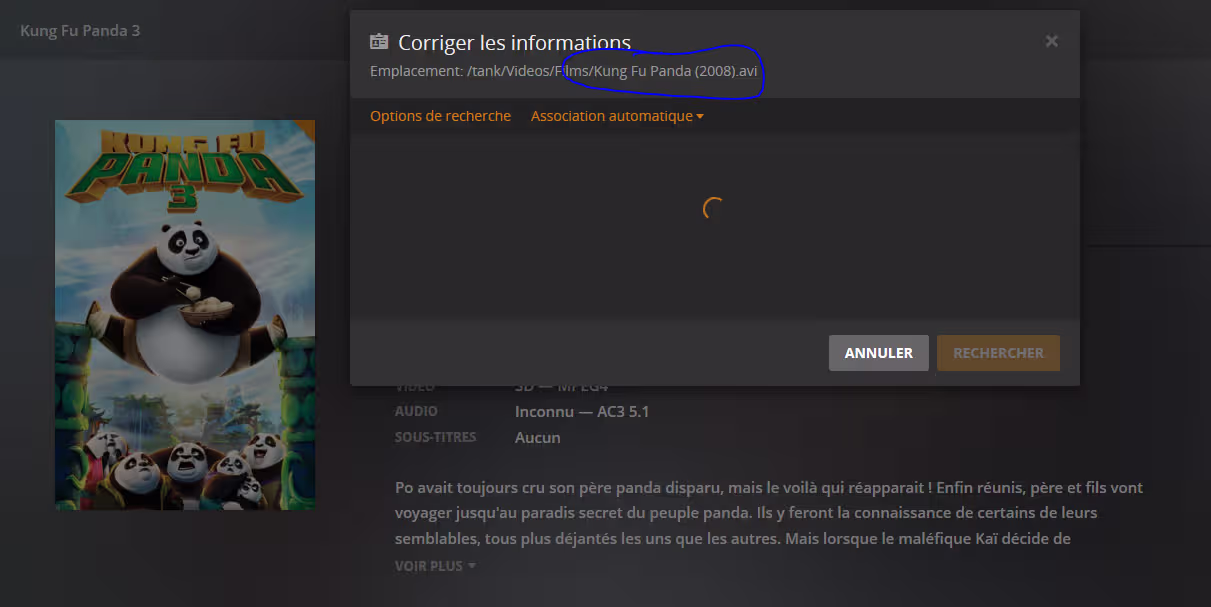Click the orange loading spinner
1211x607 pixels.
click(x=713, y=208)
